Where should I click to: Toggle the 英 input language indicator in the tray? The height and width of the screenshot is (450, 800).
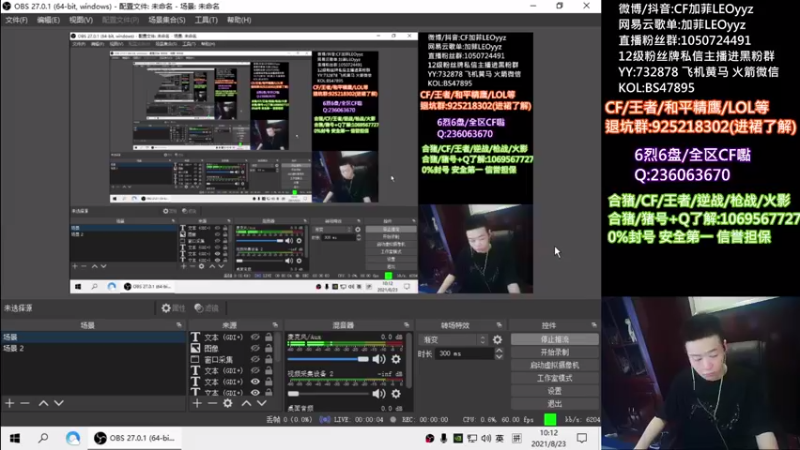coord(499,438)
